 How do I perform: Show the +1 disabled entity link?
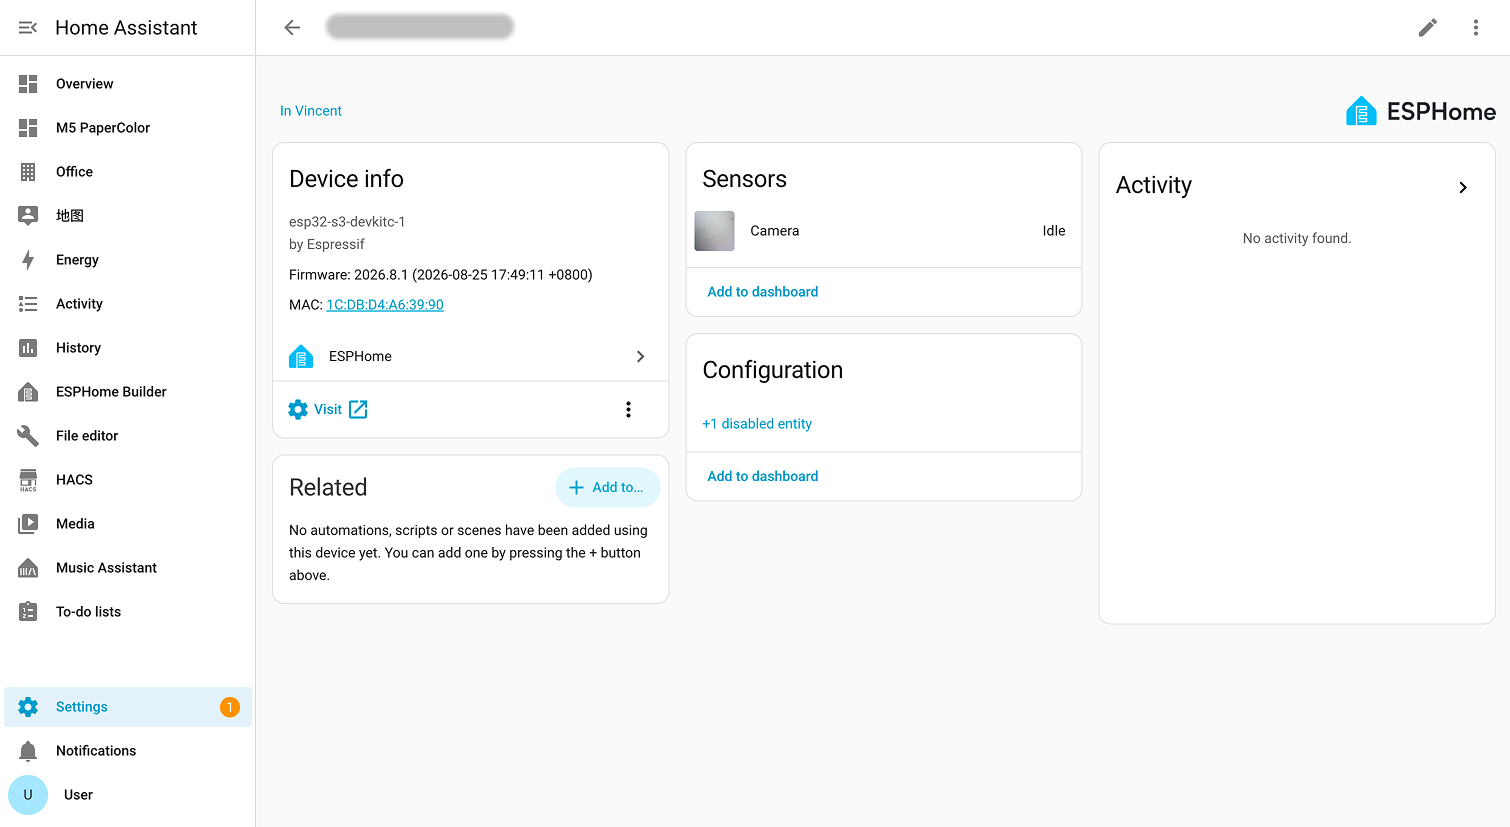point(757,424)
